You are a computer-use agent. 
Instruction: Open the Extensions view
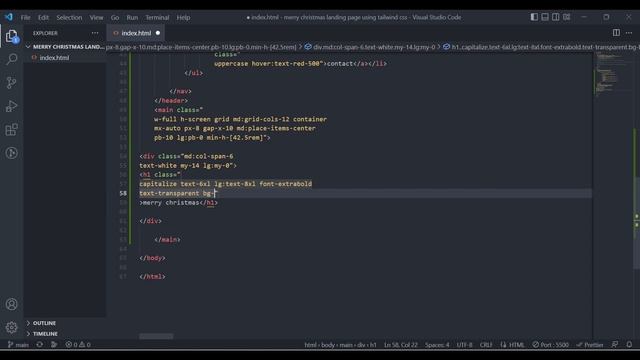point(12,130)
